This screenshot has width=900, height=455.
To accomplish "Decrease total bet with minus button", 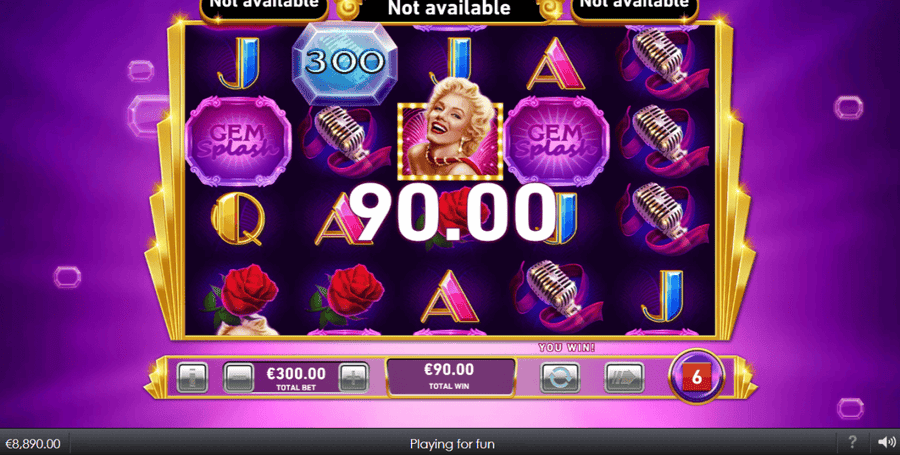I will [238, 378].
